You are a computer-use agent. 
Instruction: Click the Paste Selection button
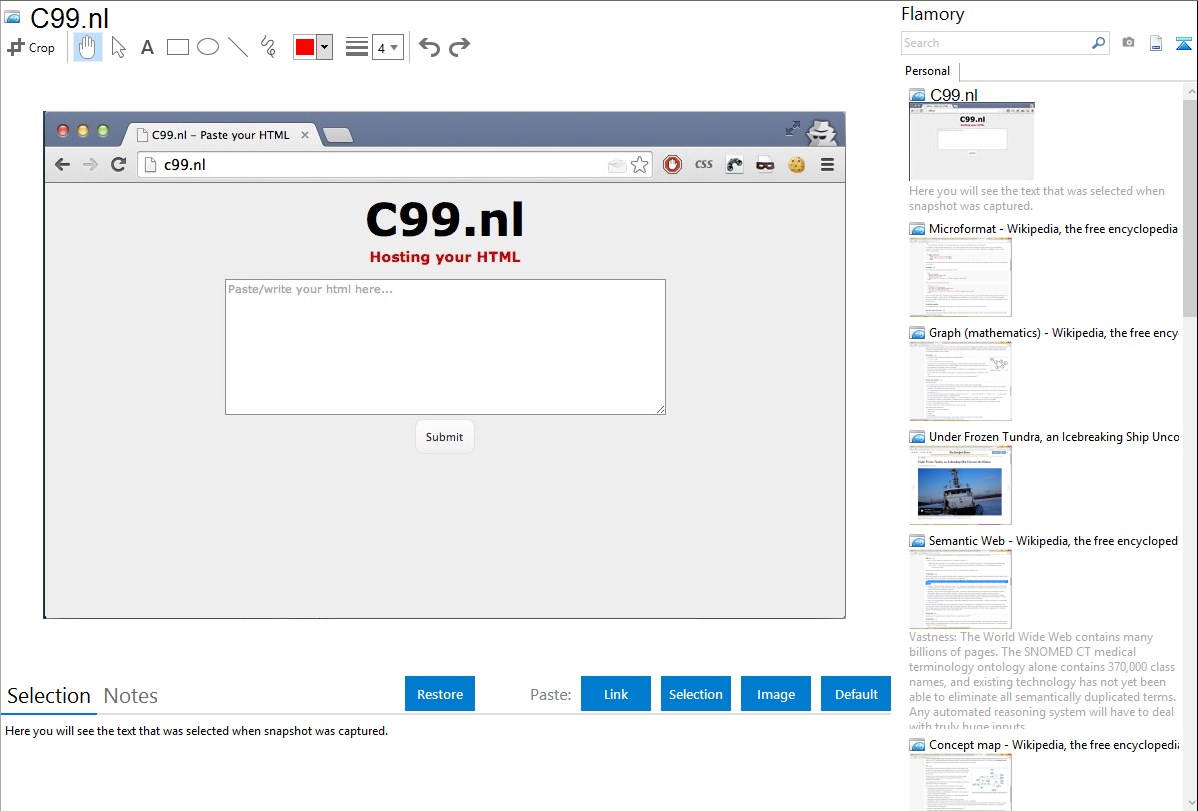point(696,694)
